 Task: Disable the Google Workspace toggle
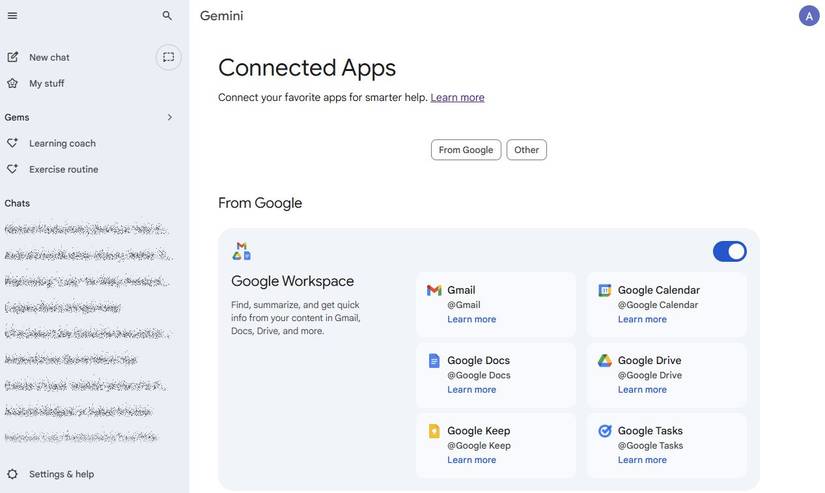pos(729,252)
